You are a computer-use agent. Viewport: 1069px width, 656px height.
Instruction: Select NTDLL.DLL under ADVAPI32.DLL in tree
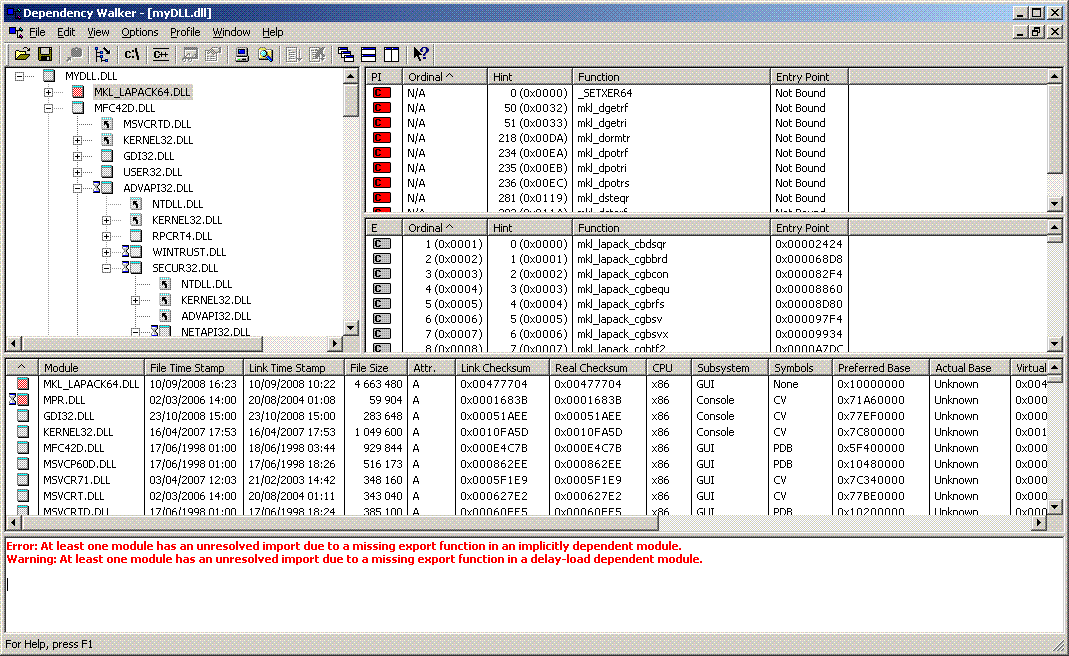click(x=178, y=204)
